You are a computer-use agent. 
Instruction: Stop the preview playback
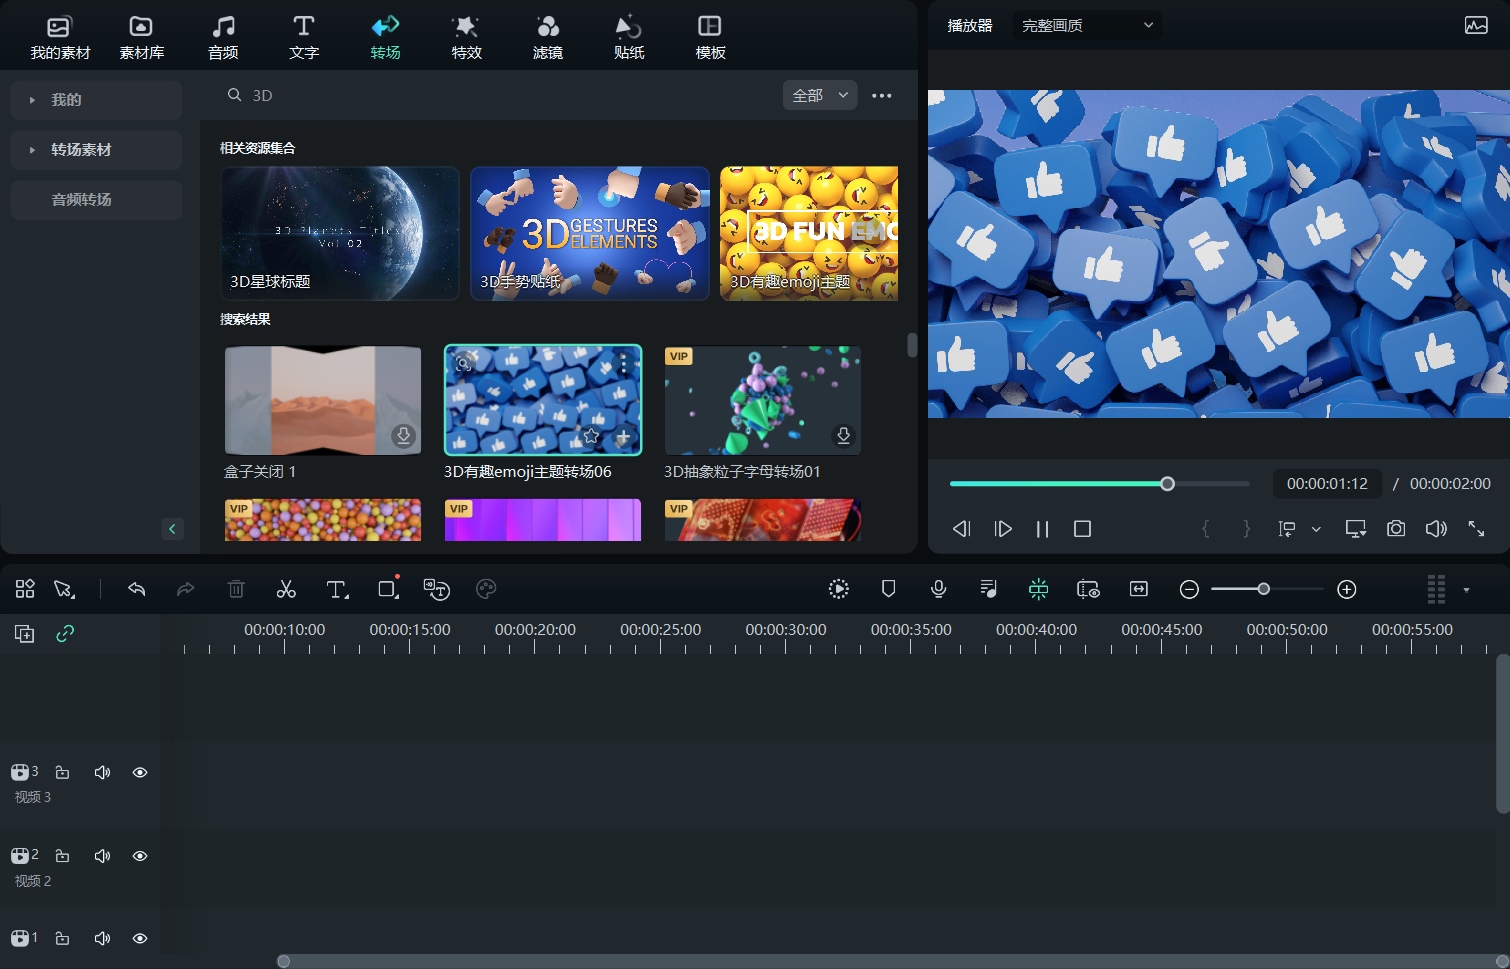(1082, 529)
